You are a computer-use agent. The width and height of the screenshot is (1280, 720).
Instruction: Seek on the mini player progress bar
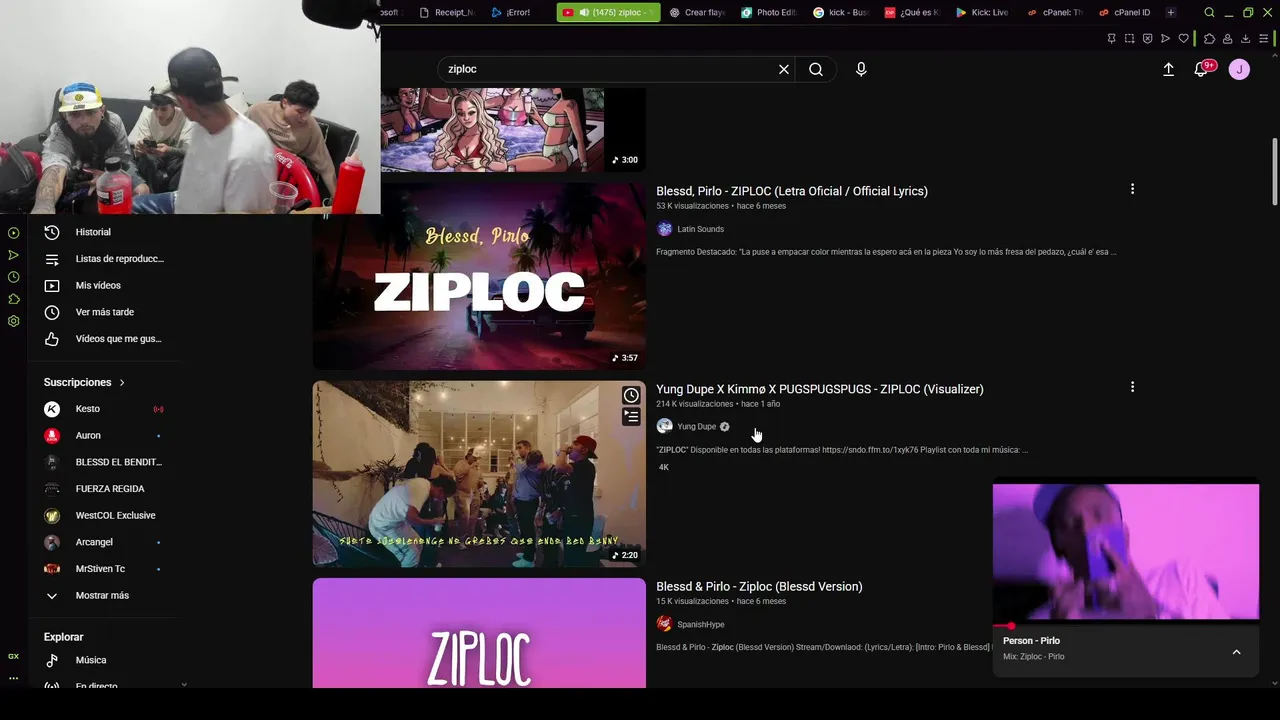(x=1126, y=626)
